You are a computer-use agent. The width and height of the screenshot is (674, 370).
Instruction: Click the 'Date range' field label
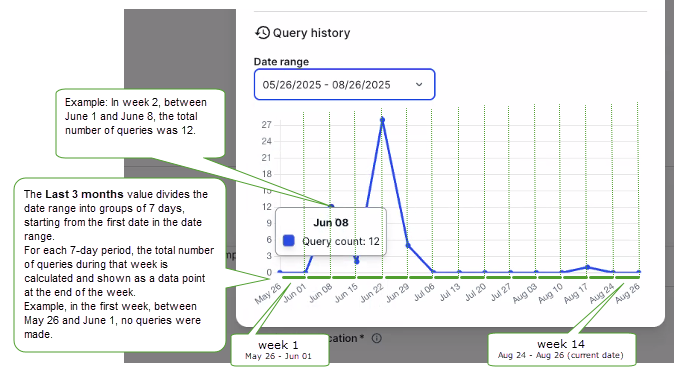pos(281,61)
